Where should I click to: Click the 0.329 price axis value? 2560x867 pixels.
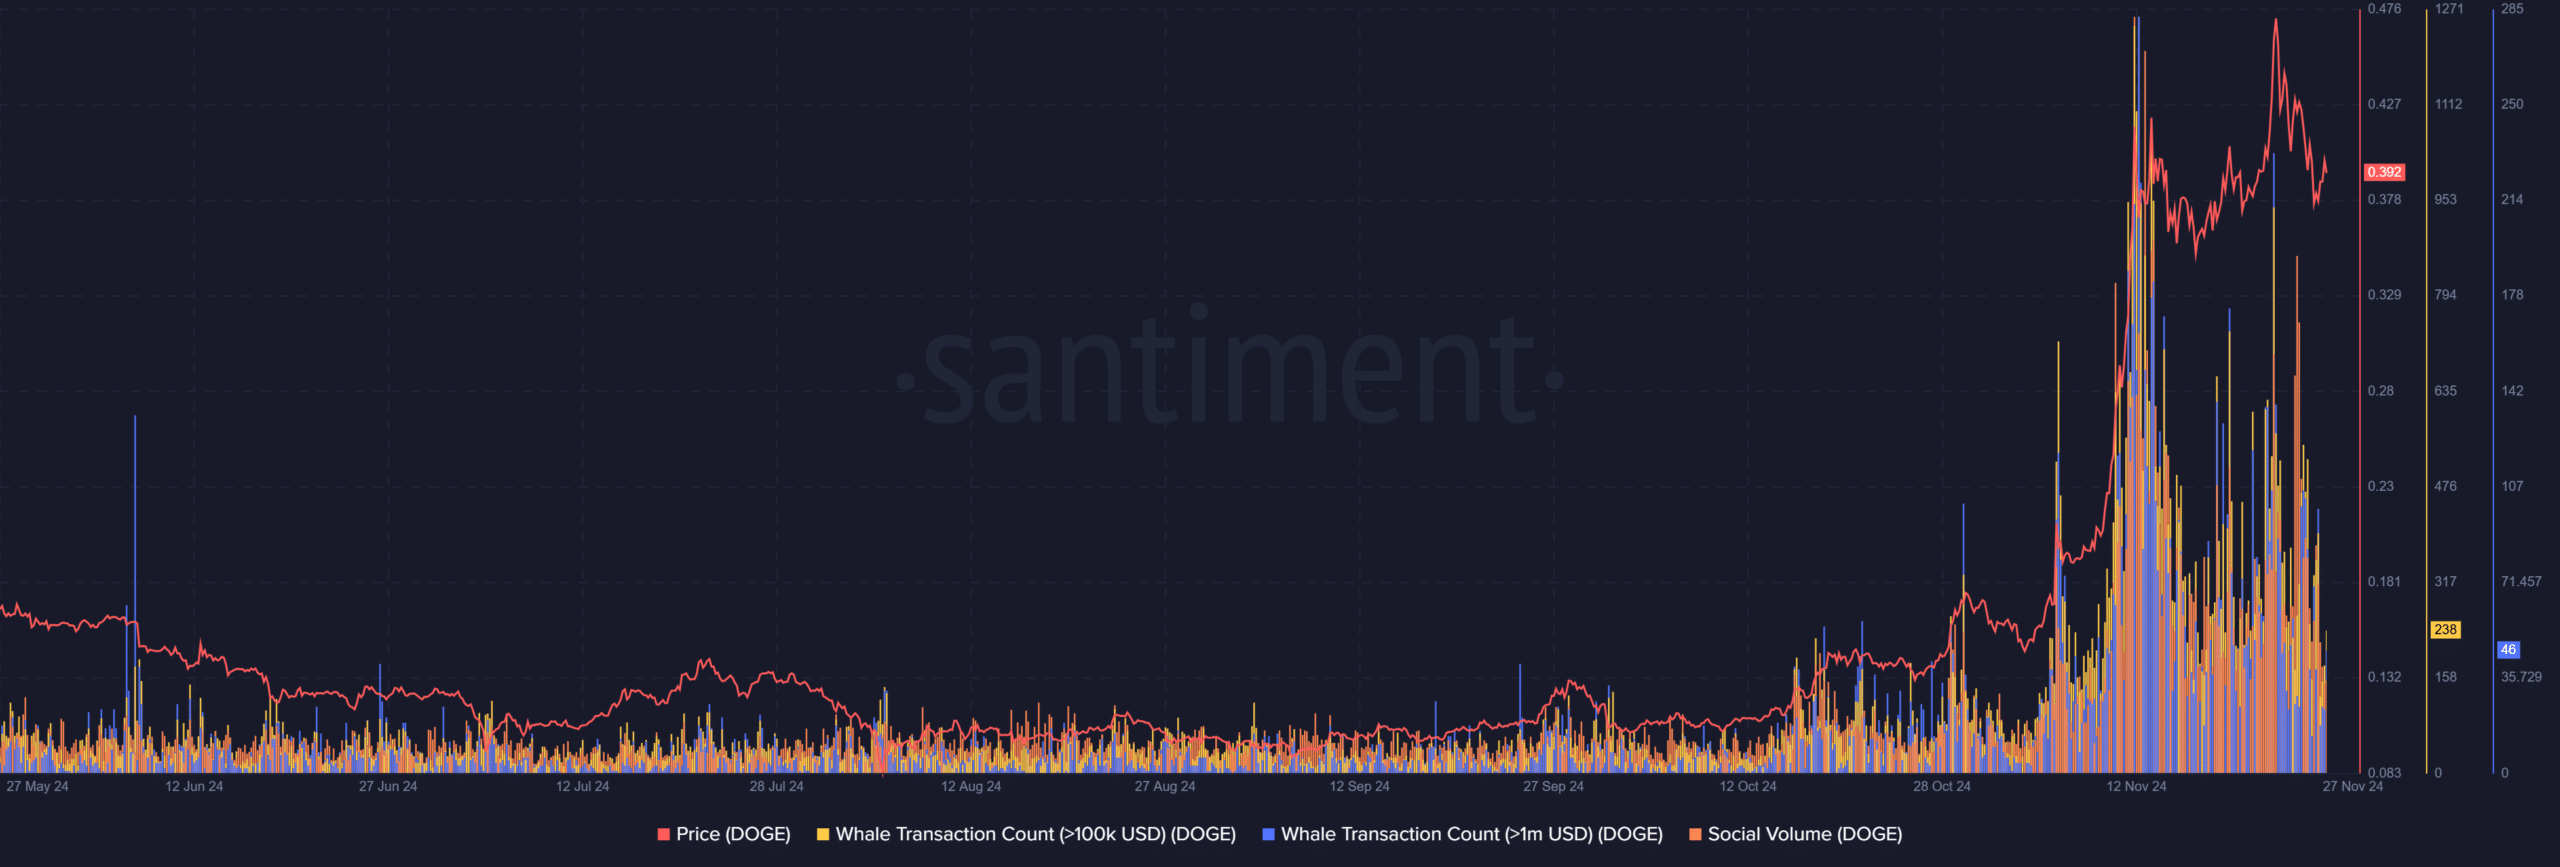(x=2384, y=295)
